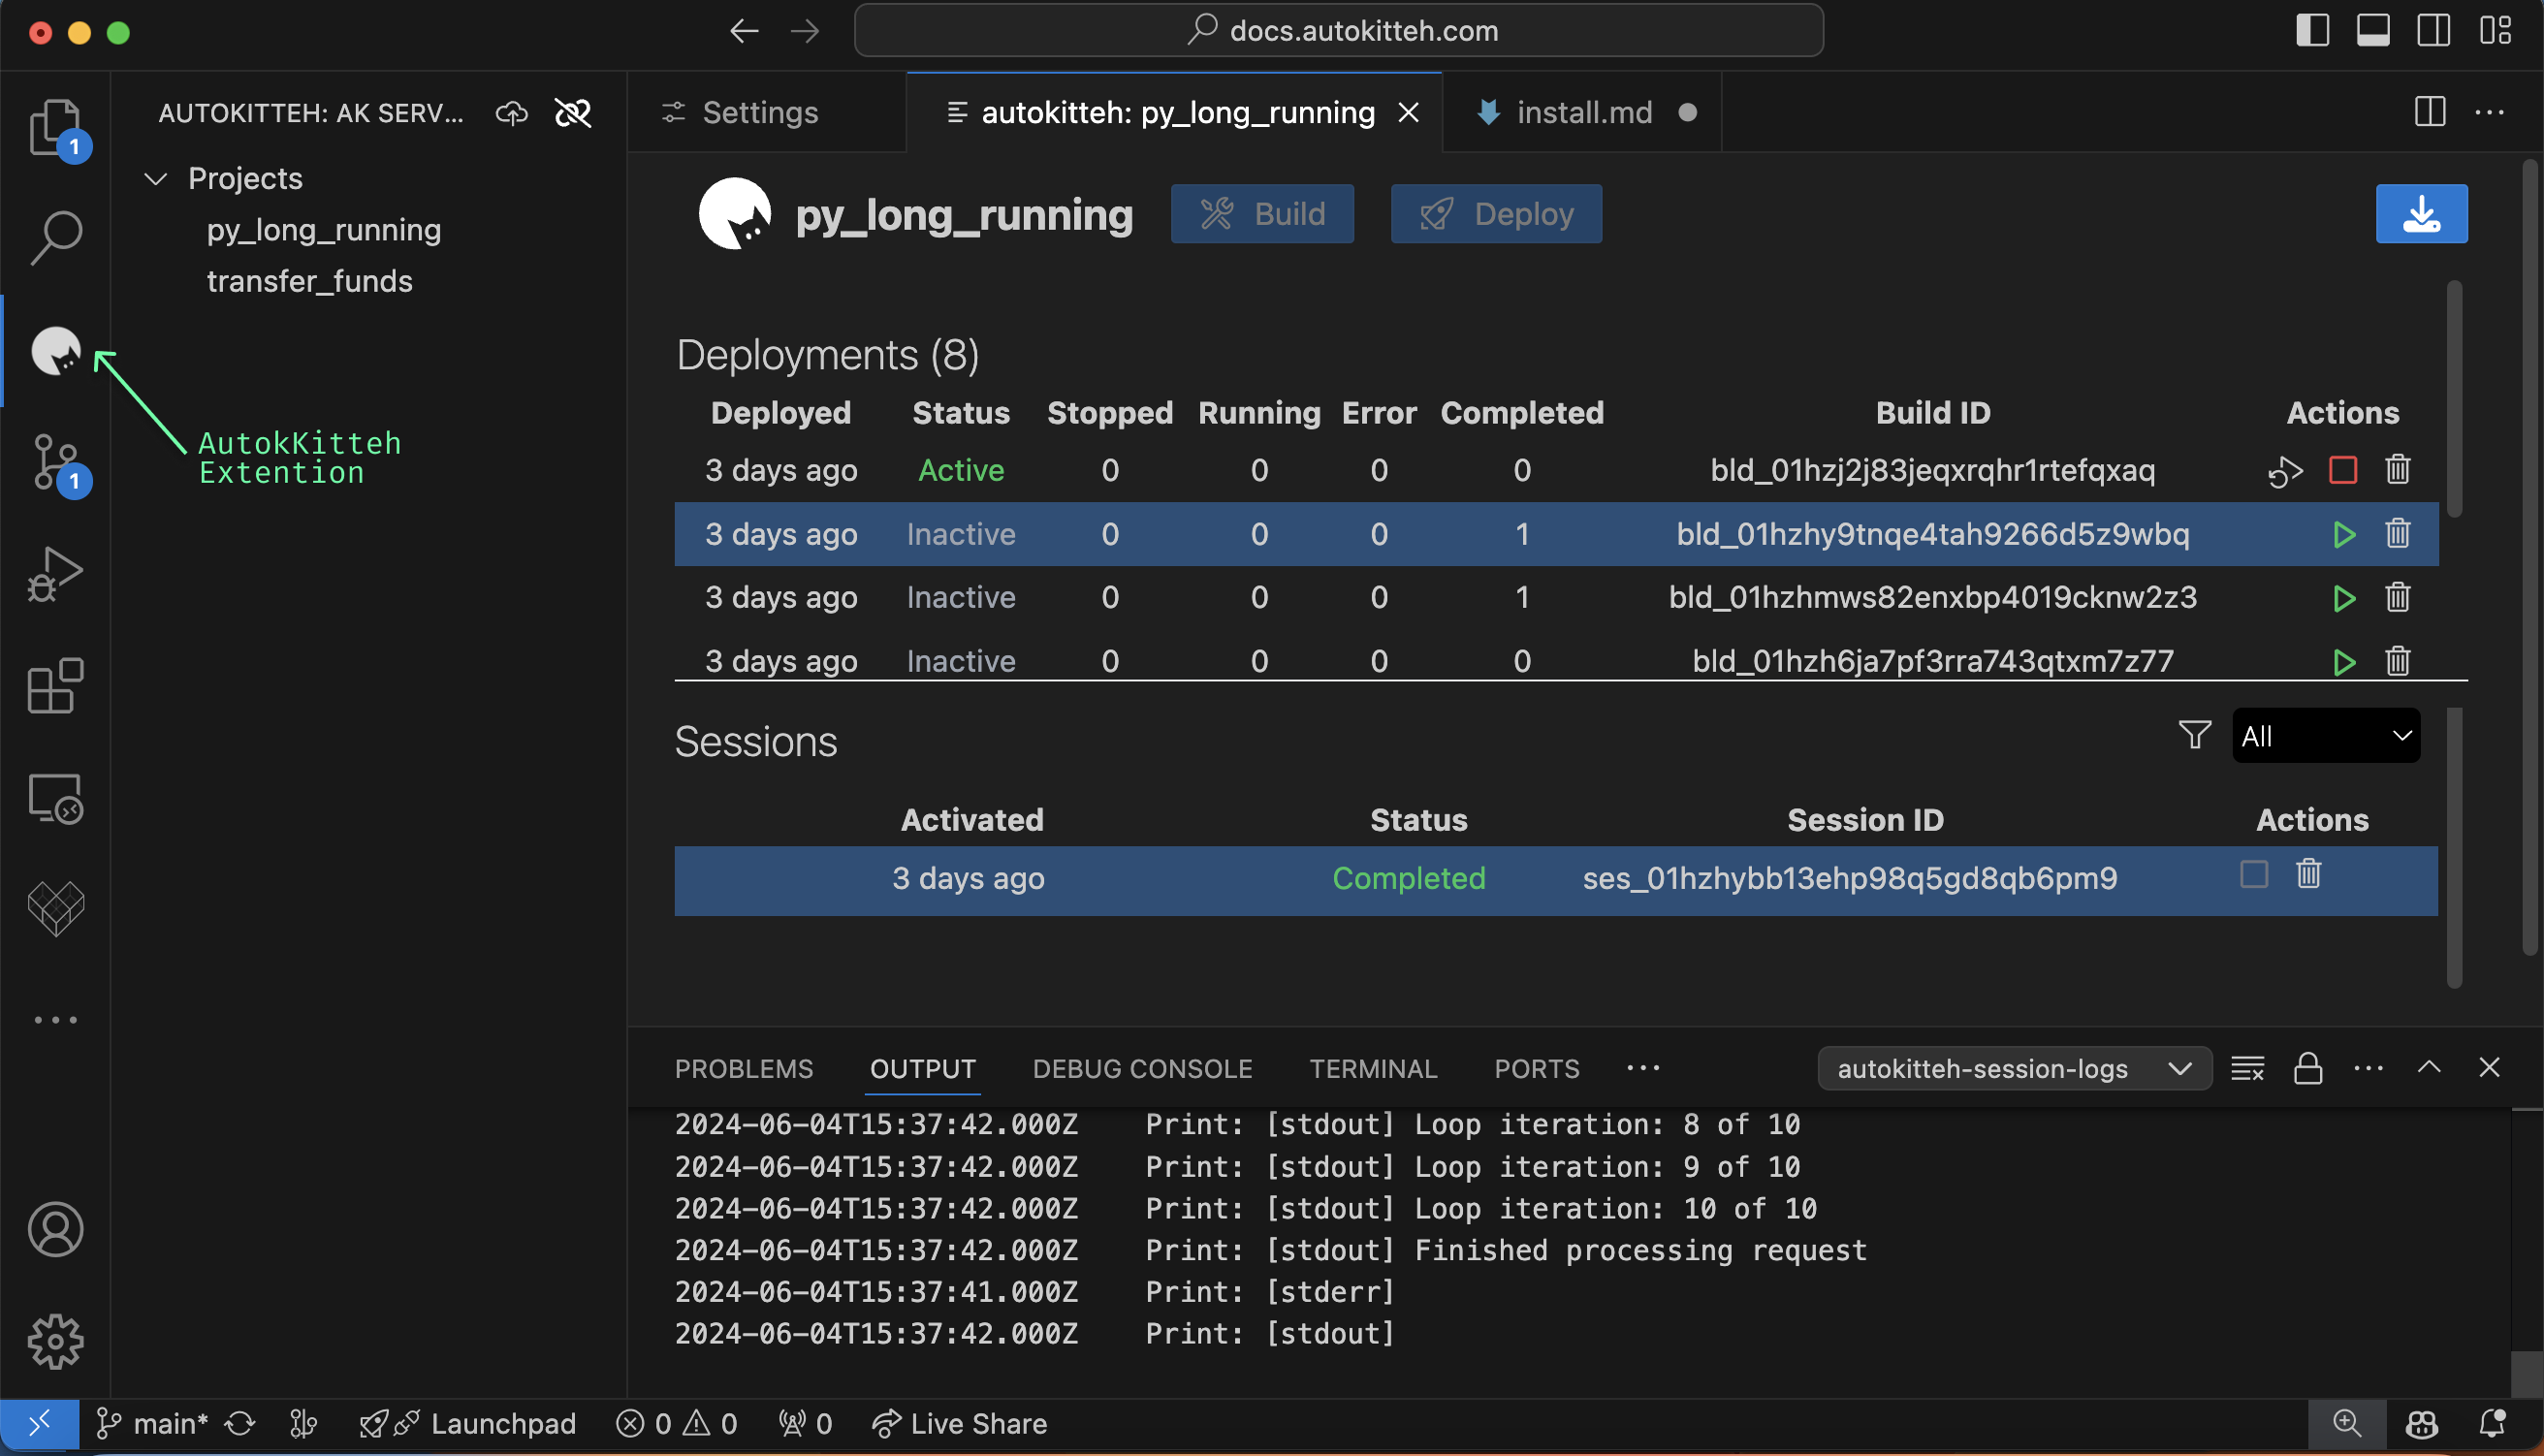Switch to the Settings editor tab
The image size is (2544, 1456).
point(766,112)
